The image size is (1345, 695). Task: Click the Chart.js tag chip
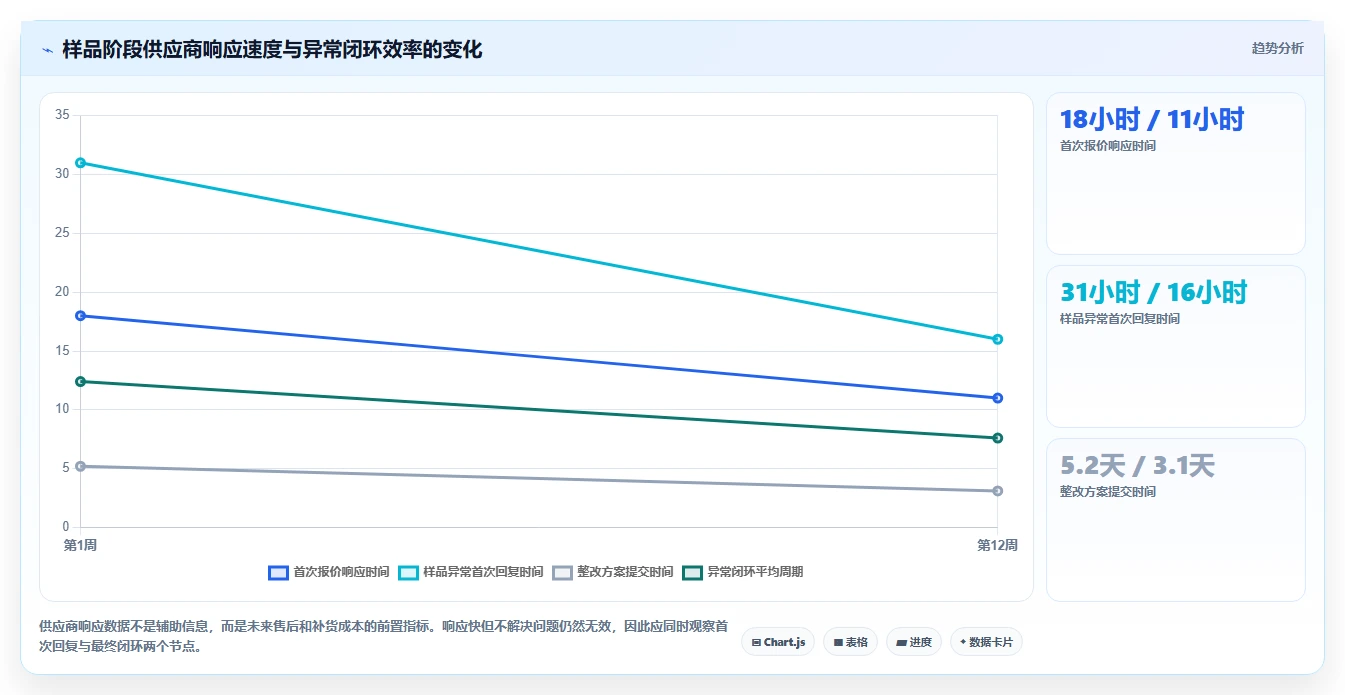click(777, 642)
